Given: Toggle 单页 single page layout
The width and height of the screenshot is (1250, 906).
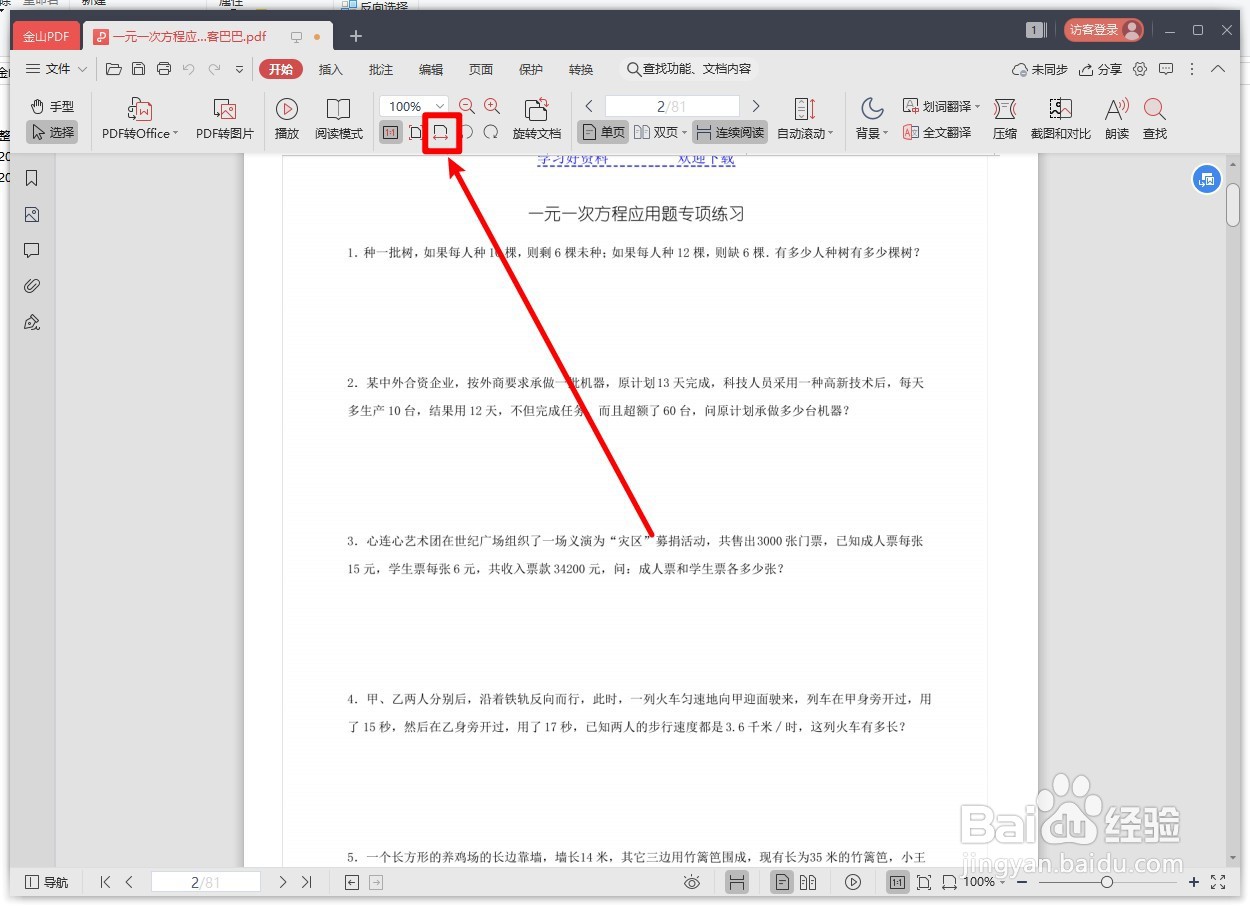Looking at the screenshot, I should 603,132.
